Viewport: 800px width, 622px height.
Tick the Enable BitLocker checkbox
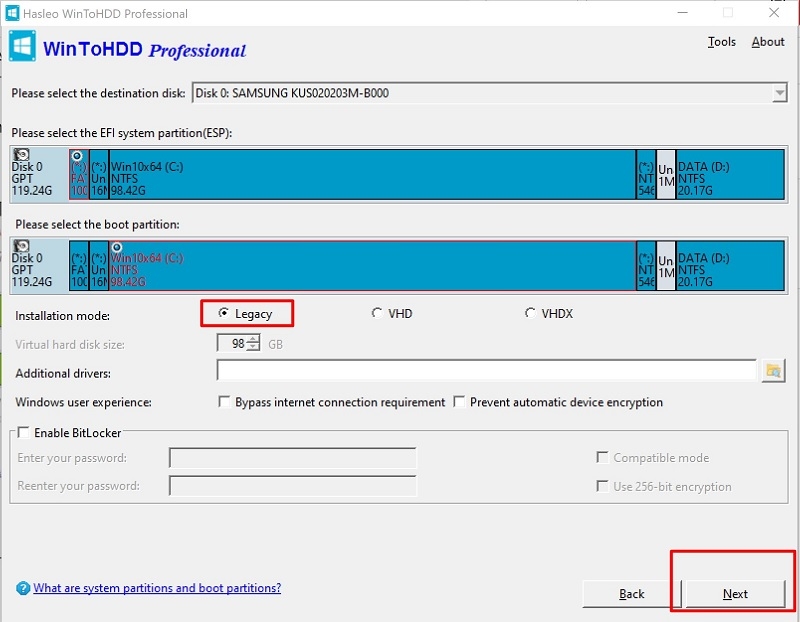click(x=23, y=433)
